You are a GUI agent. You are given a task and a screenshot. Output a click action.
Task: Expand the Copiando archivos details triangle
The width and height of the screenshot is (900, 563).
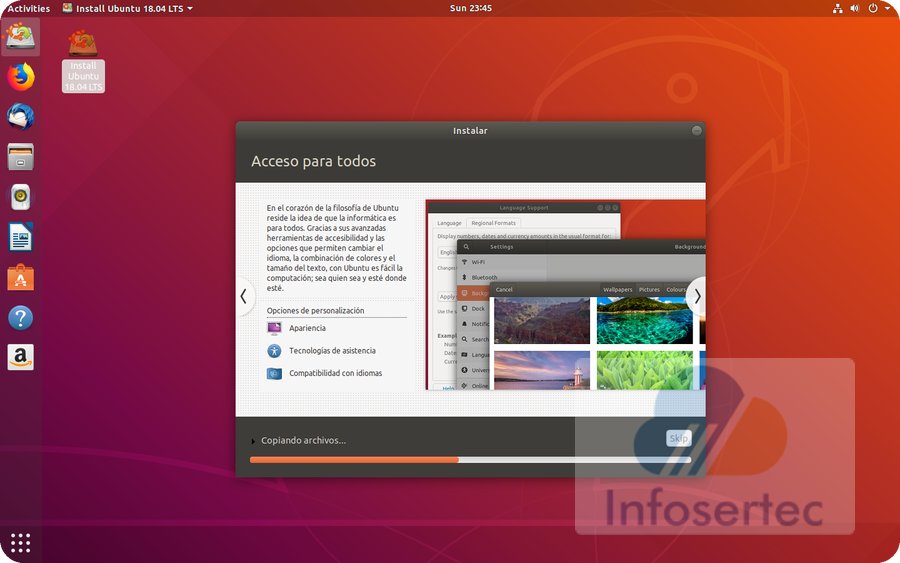click(x=253, y=441)
